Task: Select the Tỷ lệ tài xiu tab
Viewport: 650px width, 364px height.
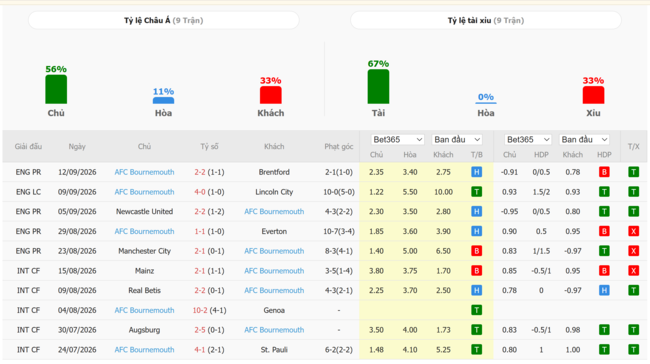Action: 485,20
